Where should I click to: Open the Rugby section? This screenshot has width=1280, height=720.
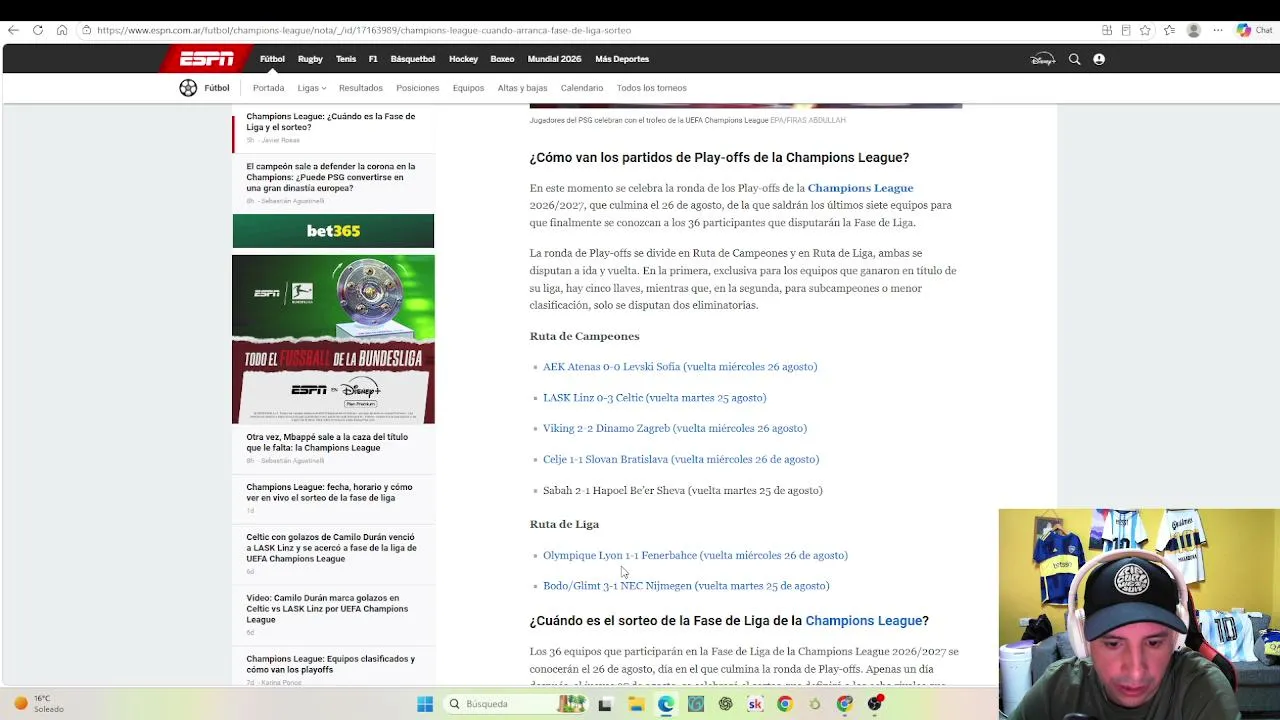(x=310, y=59)
